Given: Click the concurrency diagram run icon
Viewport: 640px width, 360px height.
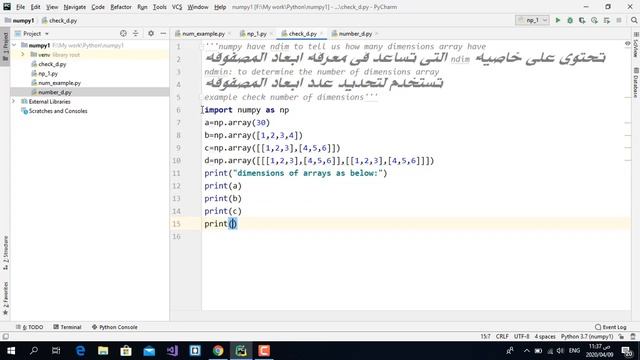Looking at the screenshot, I should 607,20.
